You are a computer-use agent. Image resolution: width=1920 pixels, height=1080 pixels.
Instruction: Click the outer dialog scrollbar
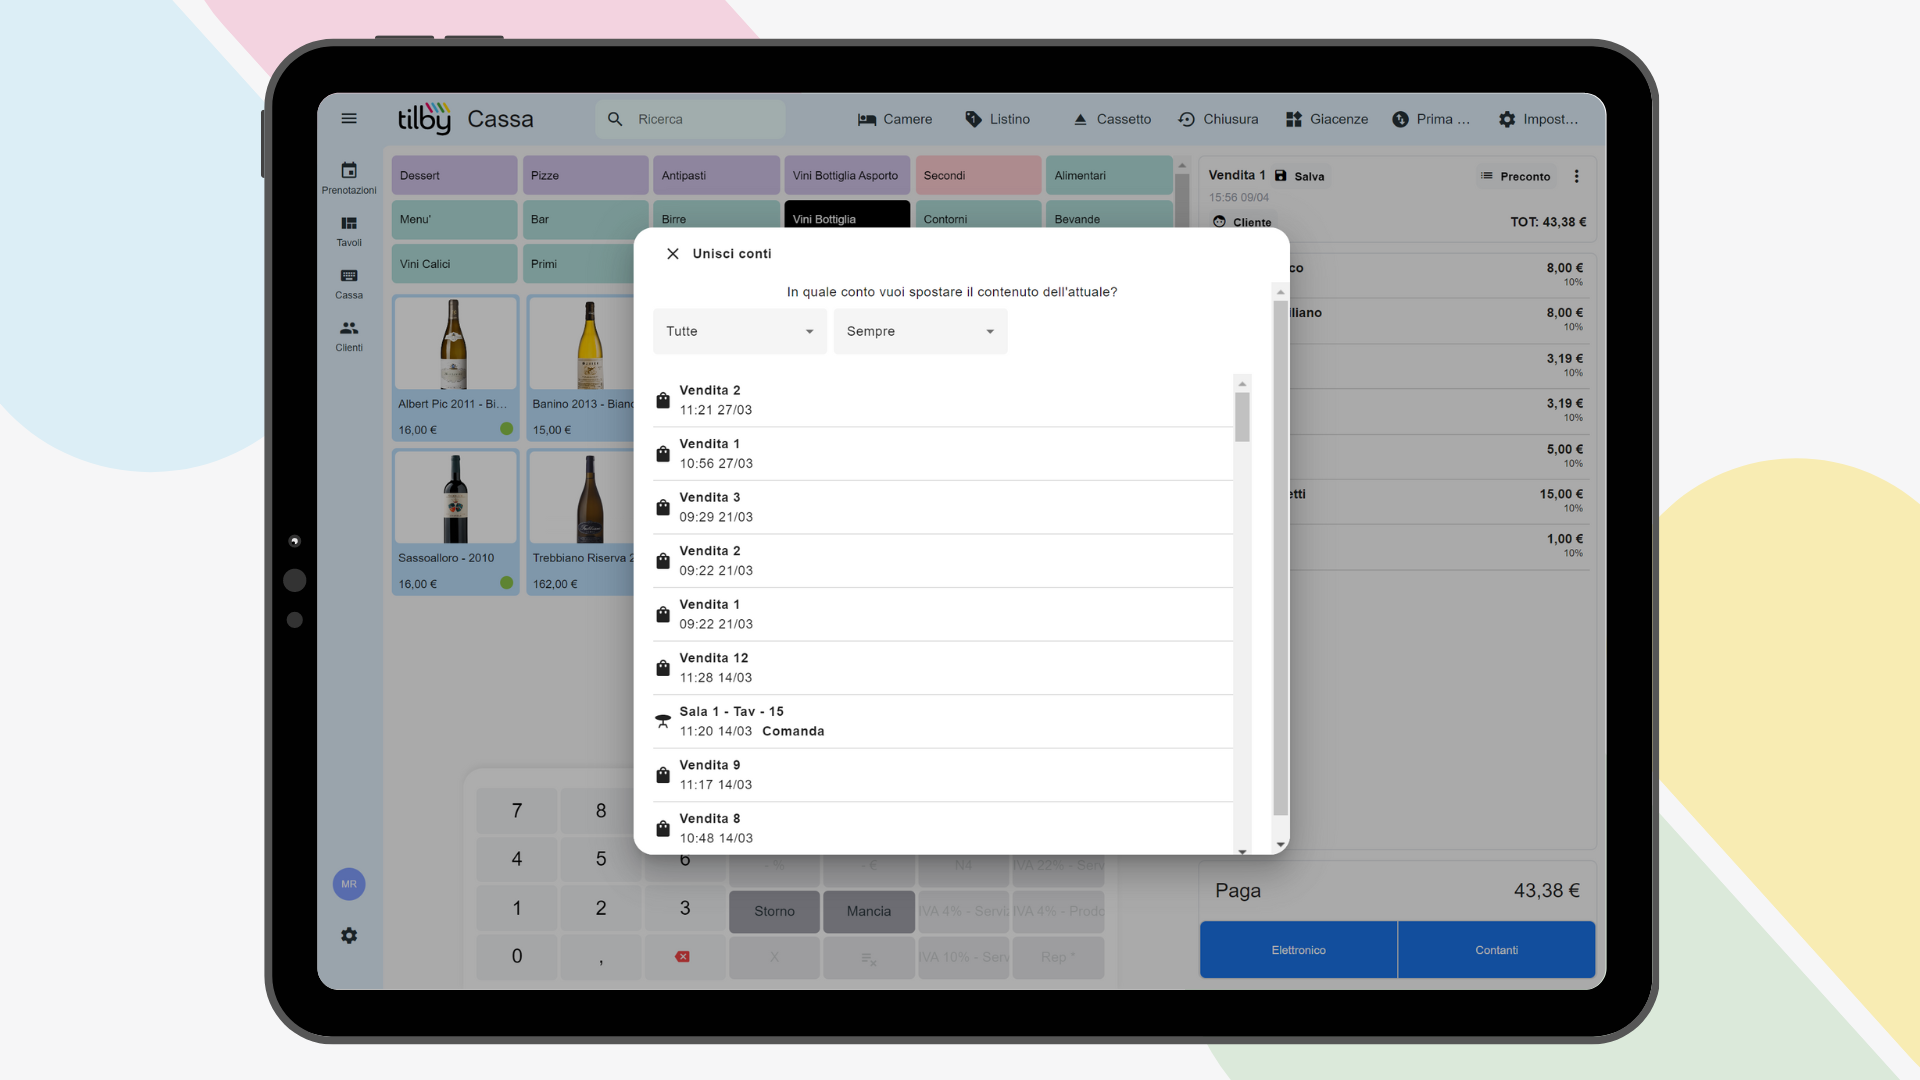1280,558
